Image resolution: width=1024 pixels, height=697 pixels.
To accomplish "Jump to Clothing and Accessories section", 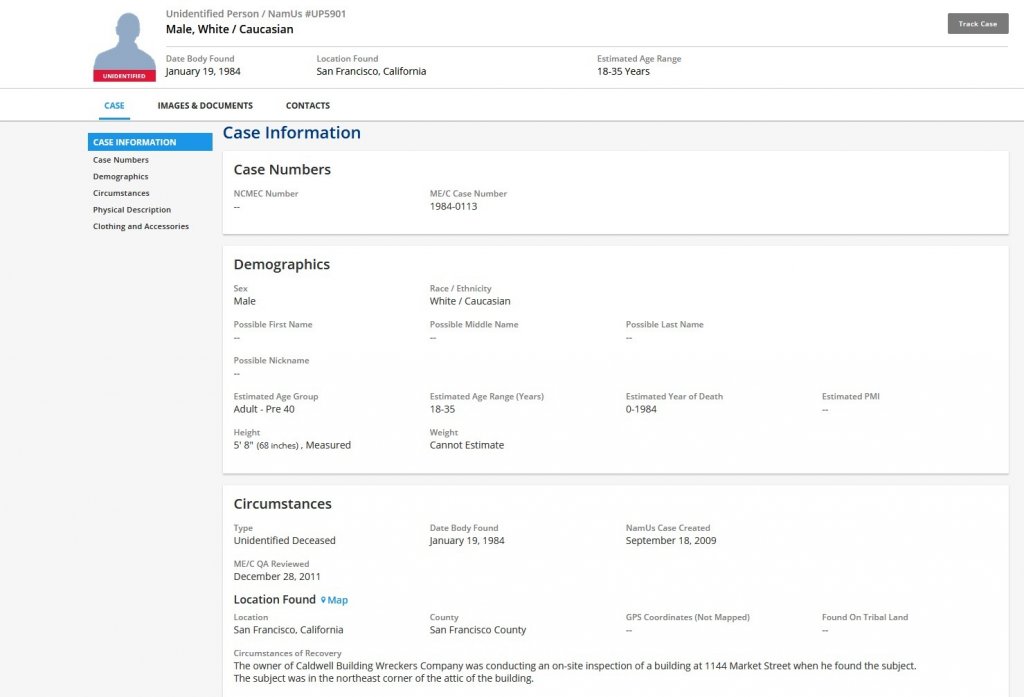I will click(x=141, y=227).
